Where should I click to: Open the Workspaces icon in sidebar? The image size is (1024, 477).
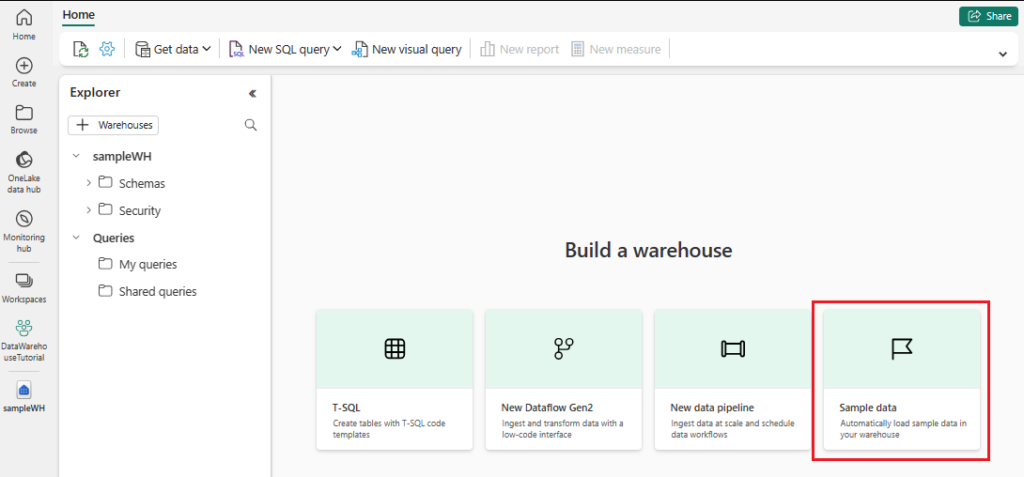tap(24, 281)
